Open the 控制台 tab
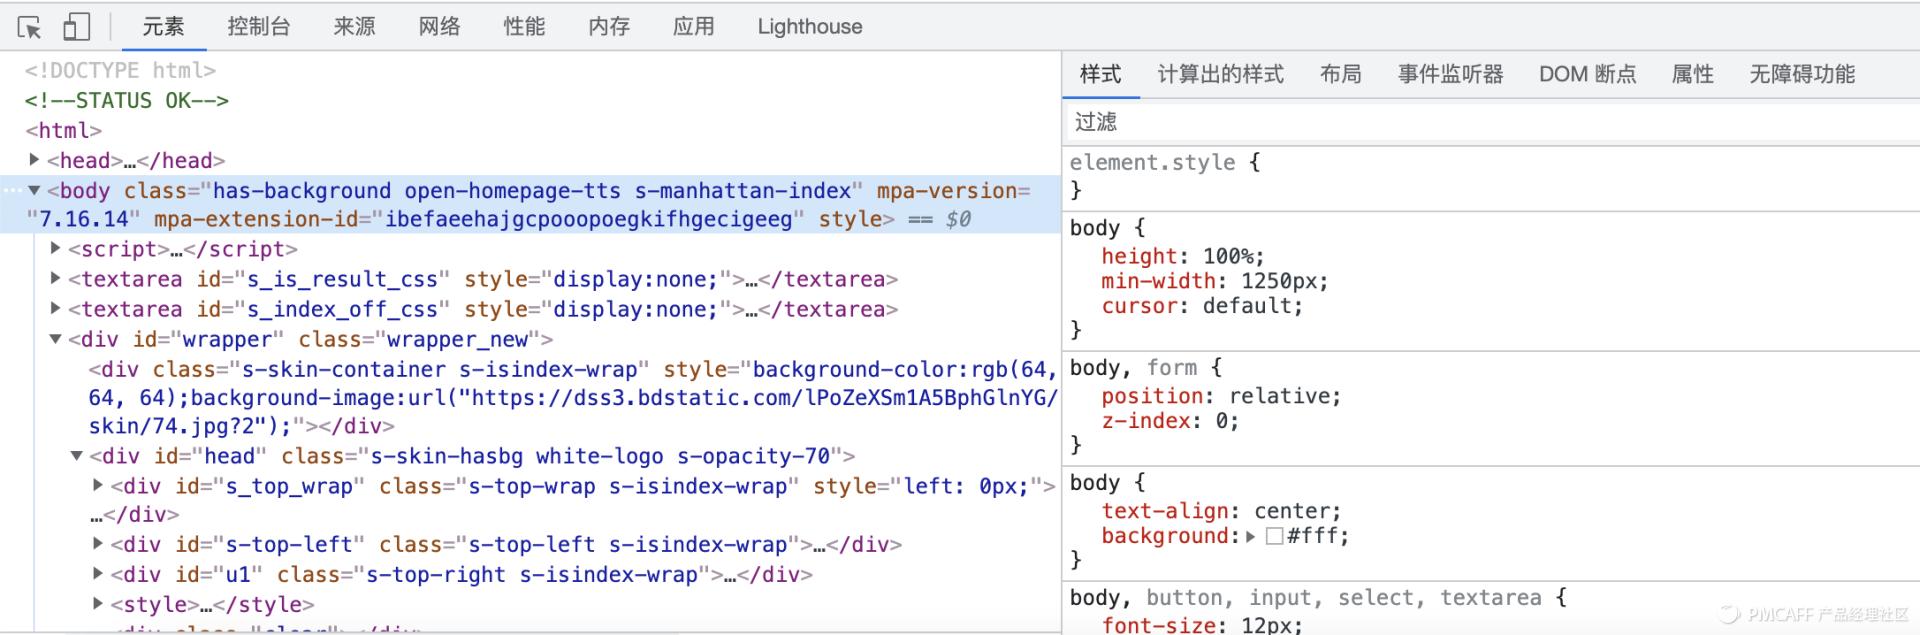 (258, 27)
